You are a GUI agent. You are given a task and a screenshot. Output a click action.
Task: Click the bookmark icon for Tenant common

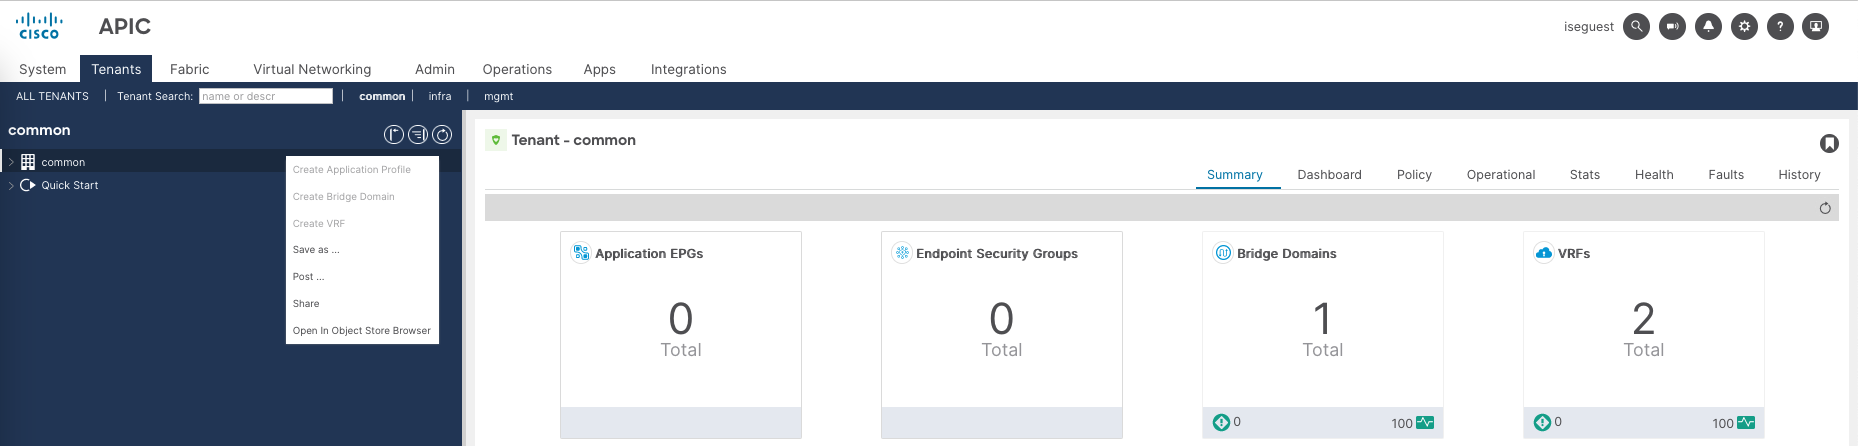coord(1829,144)
